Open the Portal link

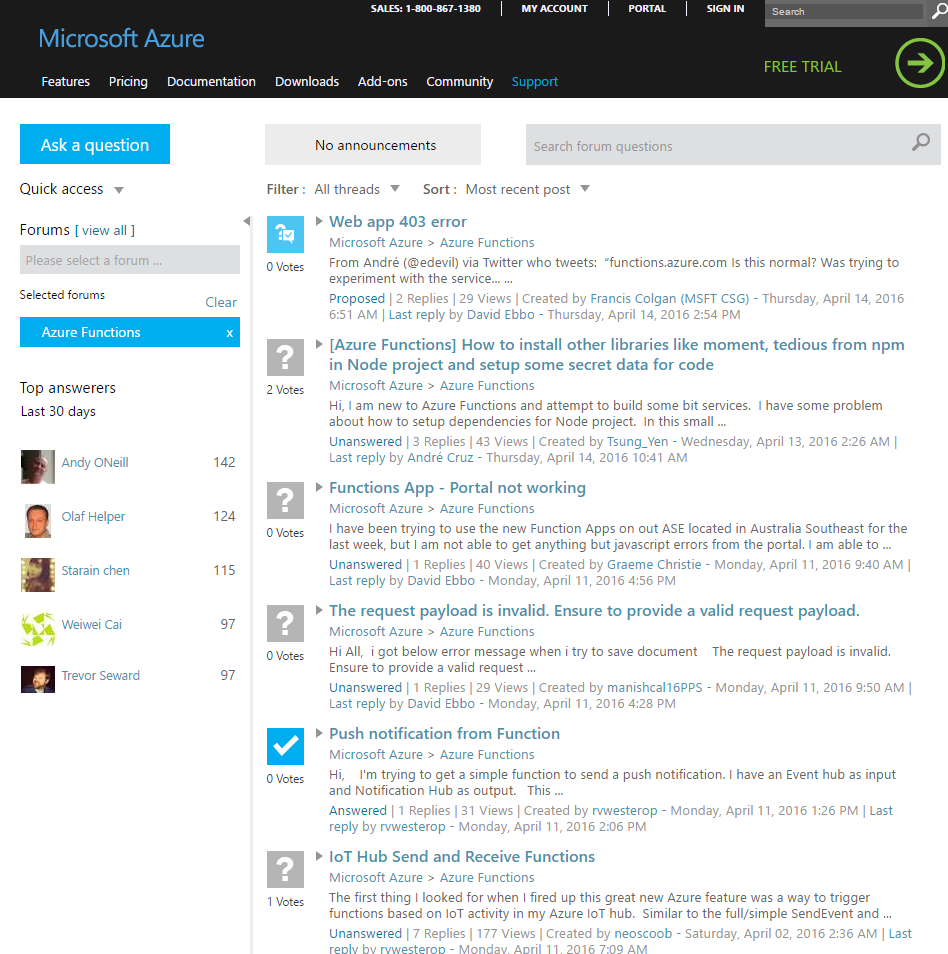click(647, 9)
